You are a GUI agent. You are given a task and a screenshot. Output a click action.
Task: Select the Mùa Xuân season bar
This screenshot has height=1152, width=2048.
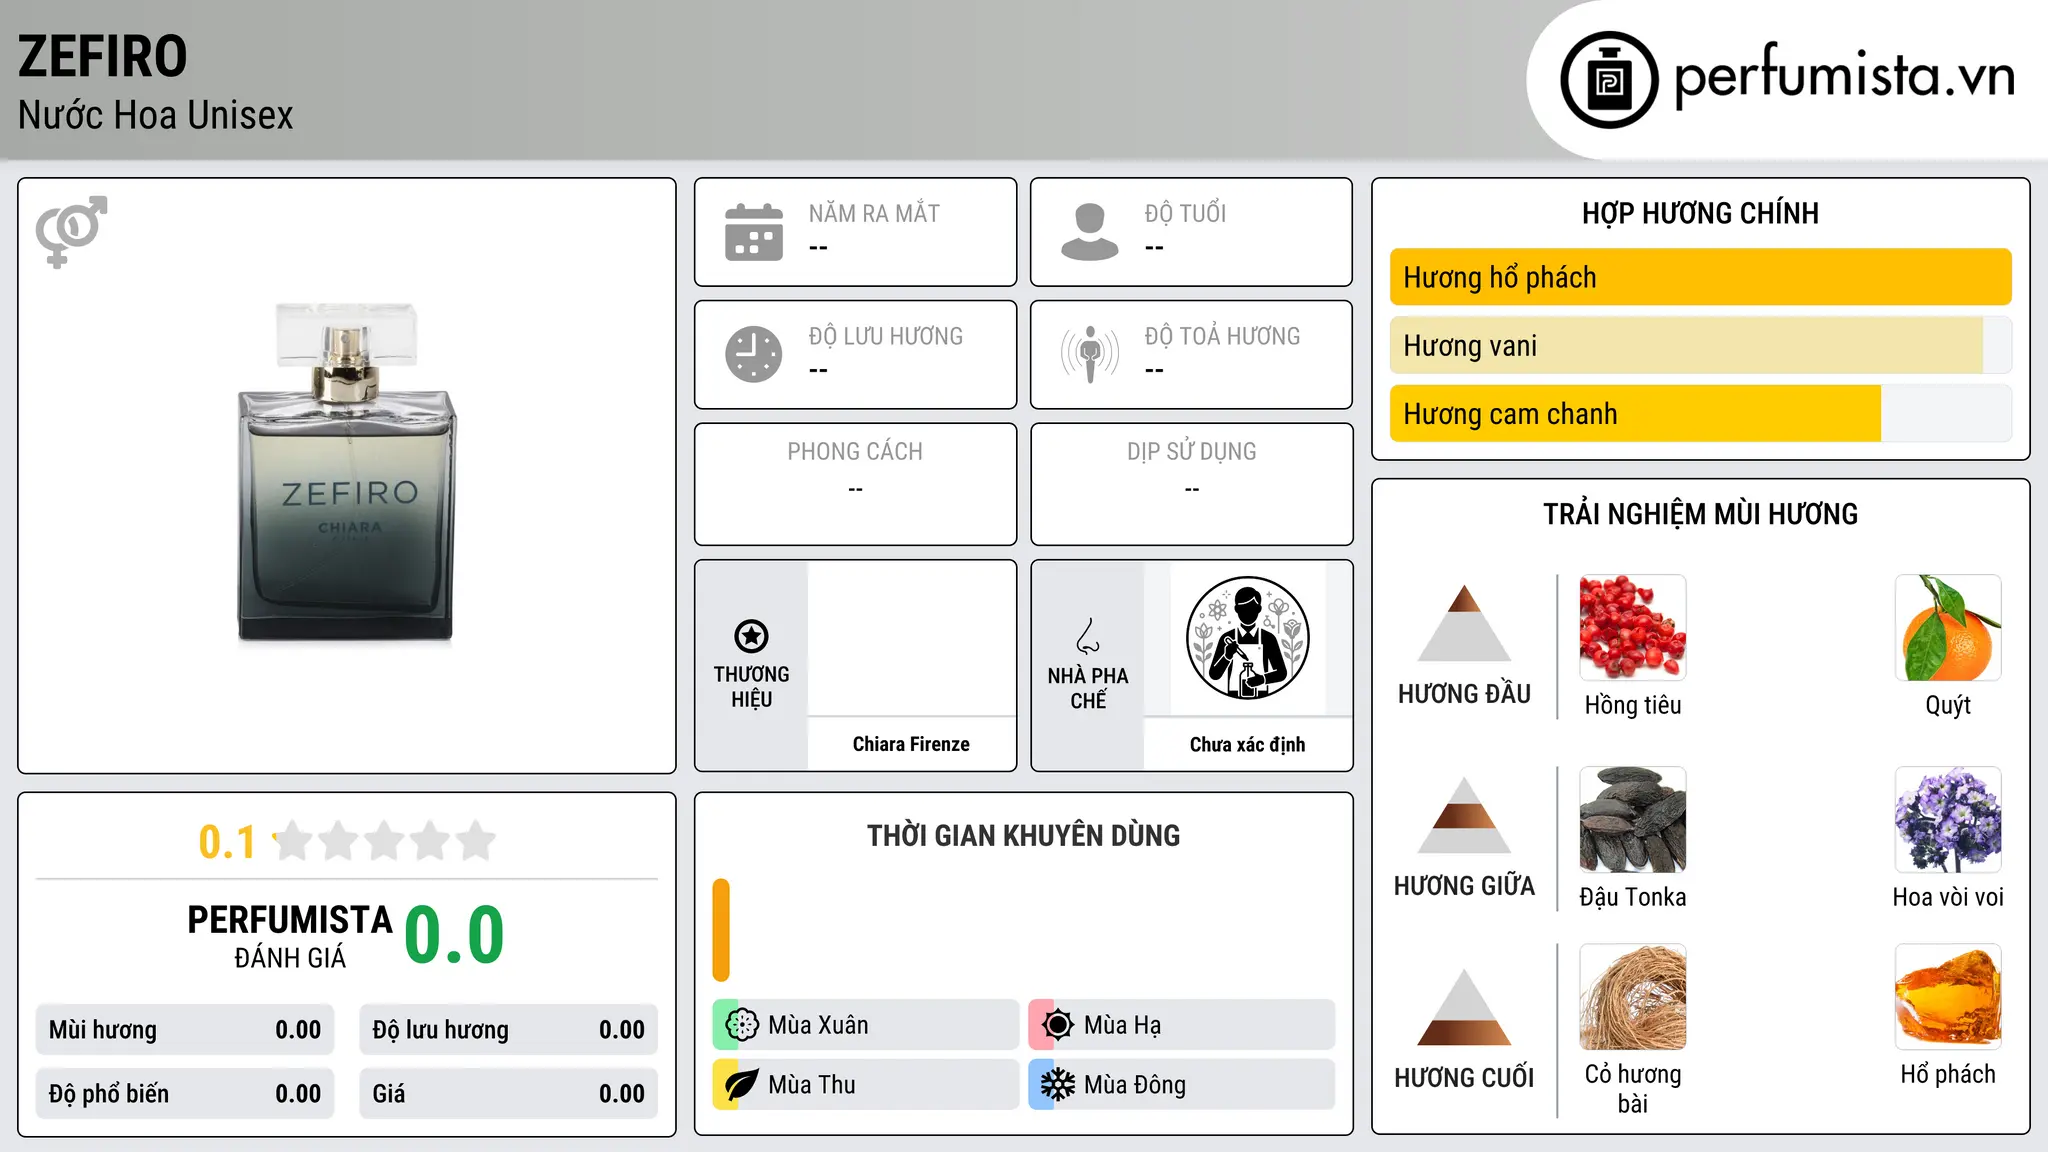pos(866,1025)
